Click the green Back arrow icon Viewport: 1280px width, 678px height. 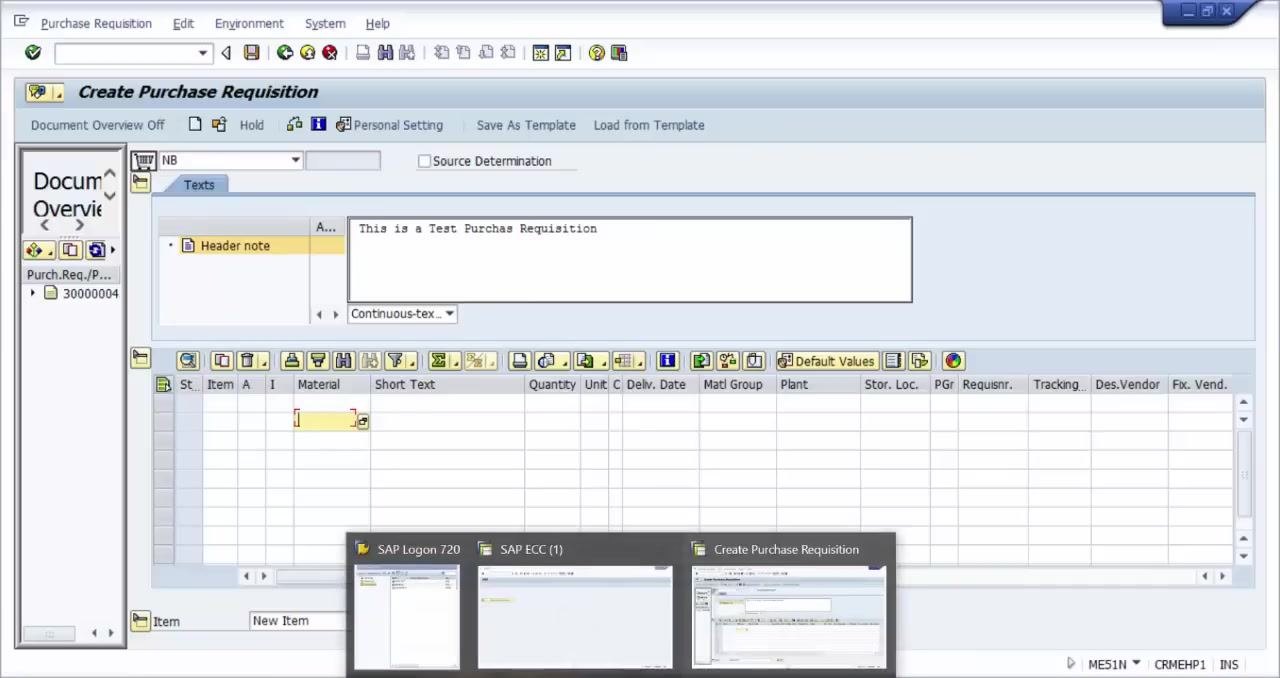285,53
